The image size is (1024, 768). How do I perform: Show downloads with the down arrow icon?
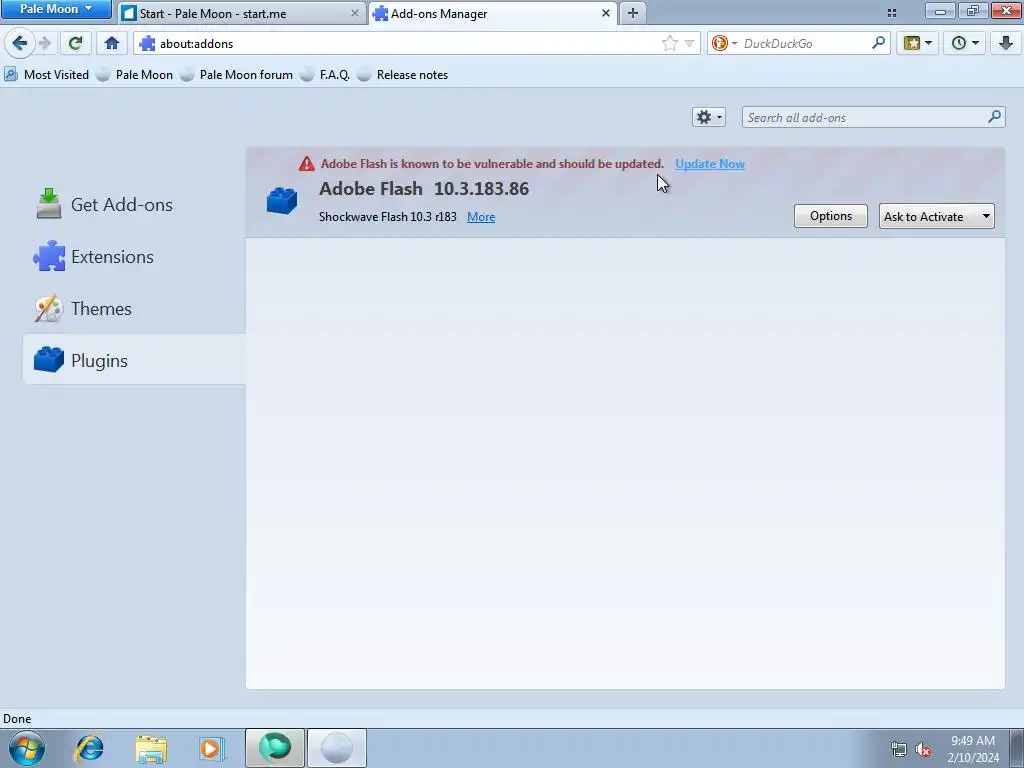[1006, 44]
